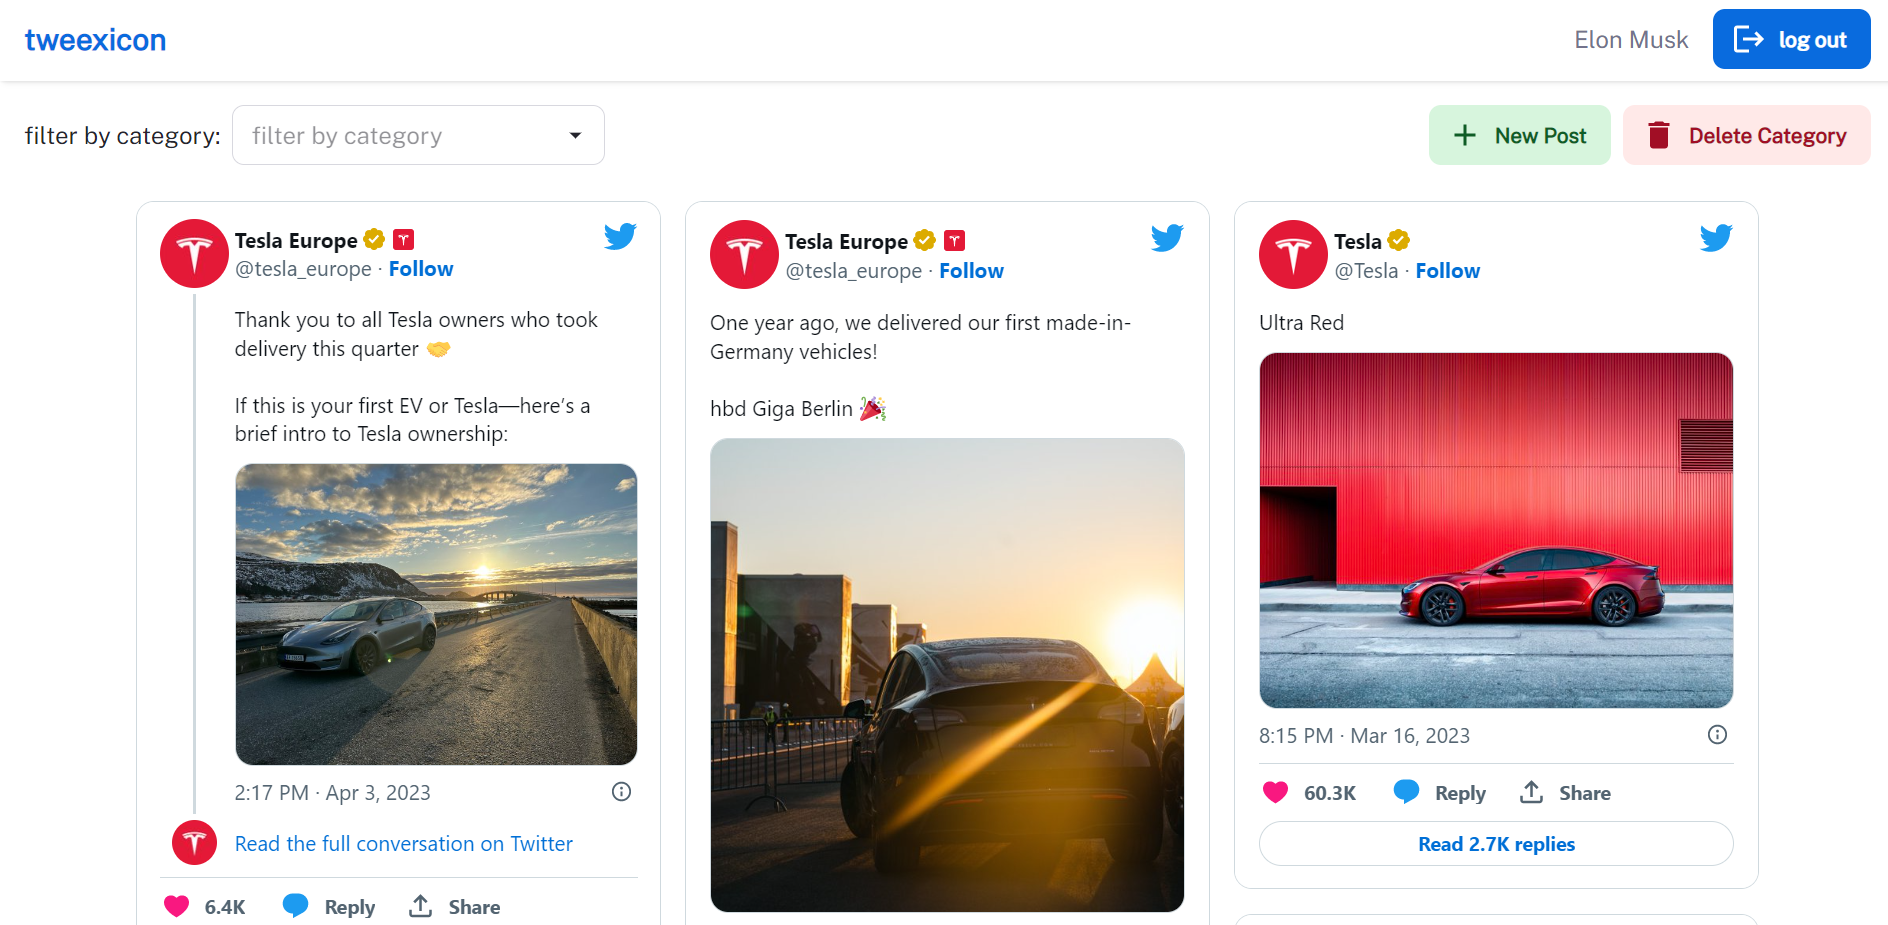
Task: Click the info icon beside Mar 16, 2023
Action: click(1717, 735)
